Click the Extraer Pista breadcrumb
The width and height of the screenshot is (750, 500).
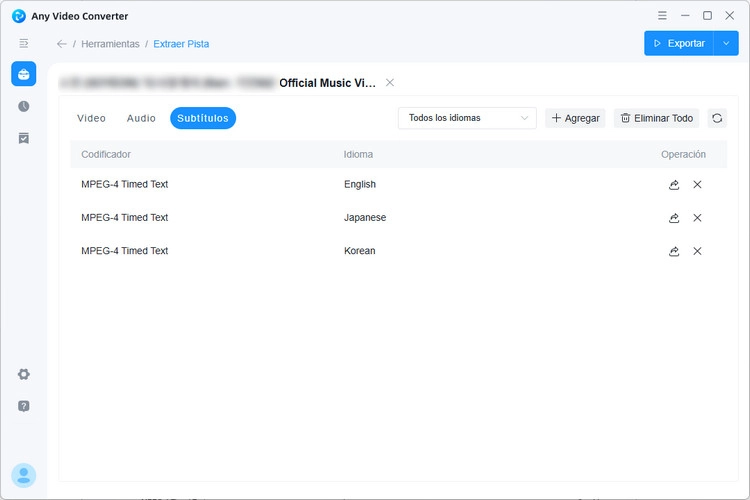(181, 44)
